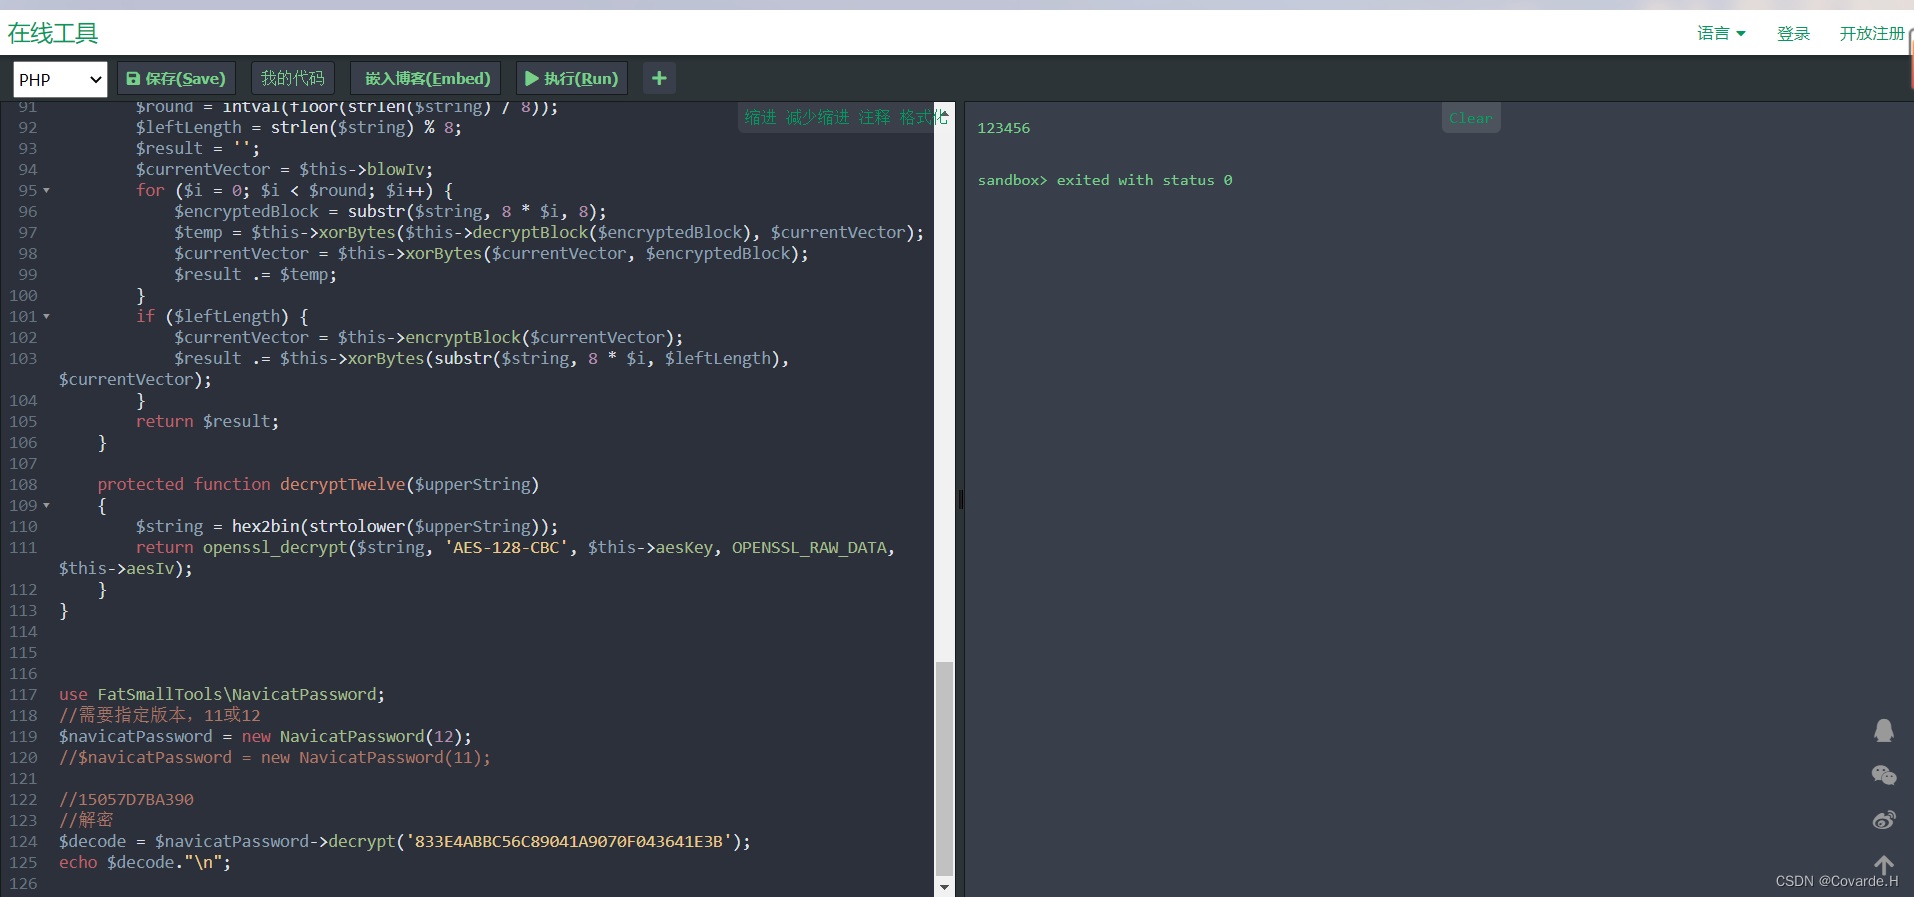Click 'sandbox> exited with status 0' output line
Screen dimensions: 1914x897
click(1105, 180)
